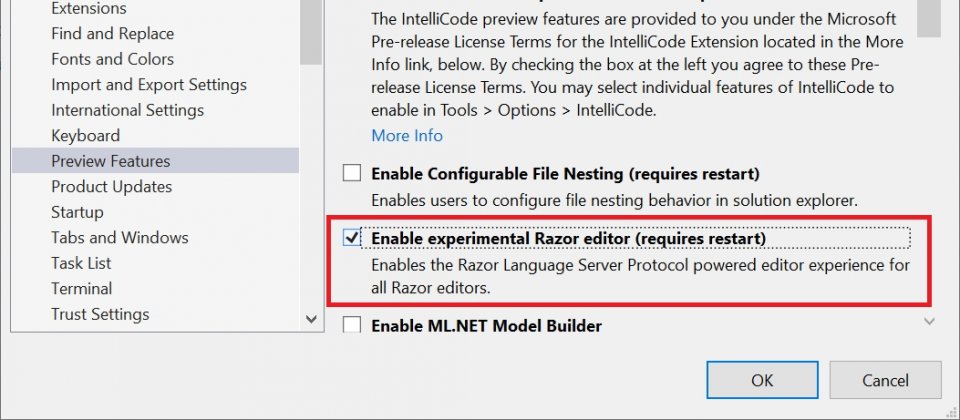
Task: Click down arrow of preview features scrollbar
Action: [x=929, y=321]
